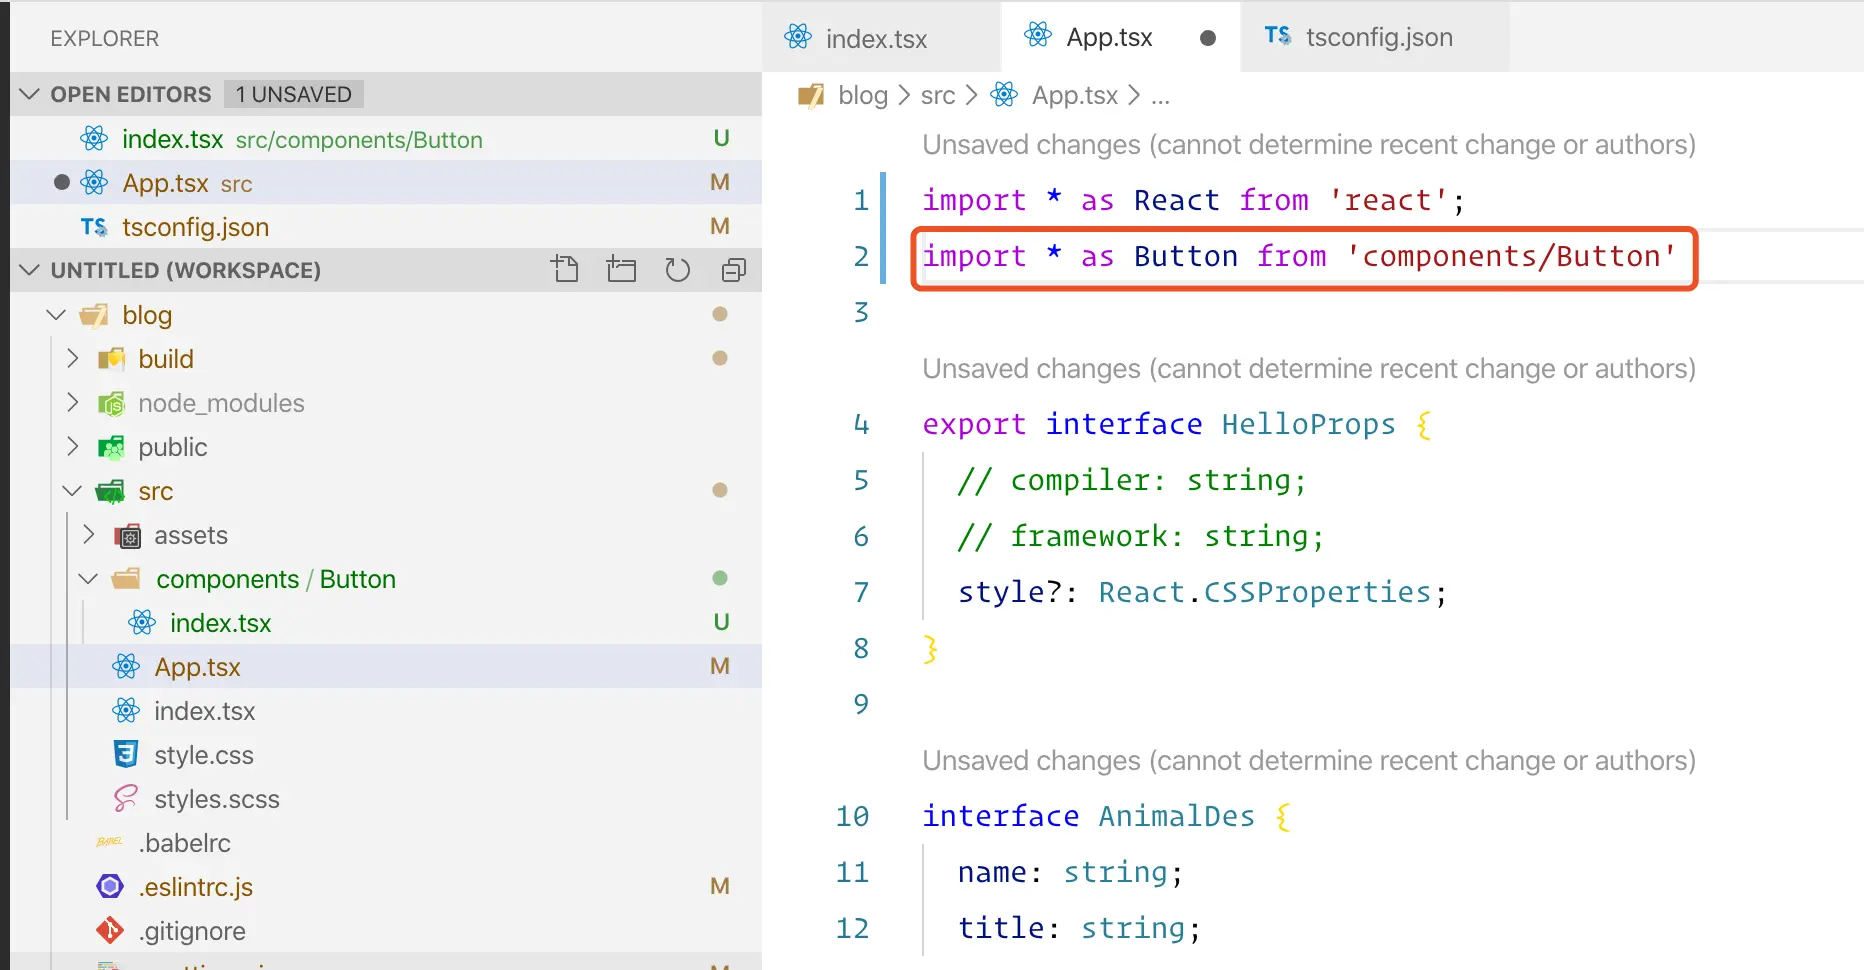The height and width of the screenshot is (970, 1864).
Task: Click the React icon beside App.tsx in breadcrumb
Action: (x=1004, y=95)
